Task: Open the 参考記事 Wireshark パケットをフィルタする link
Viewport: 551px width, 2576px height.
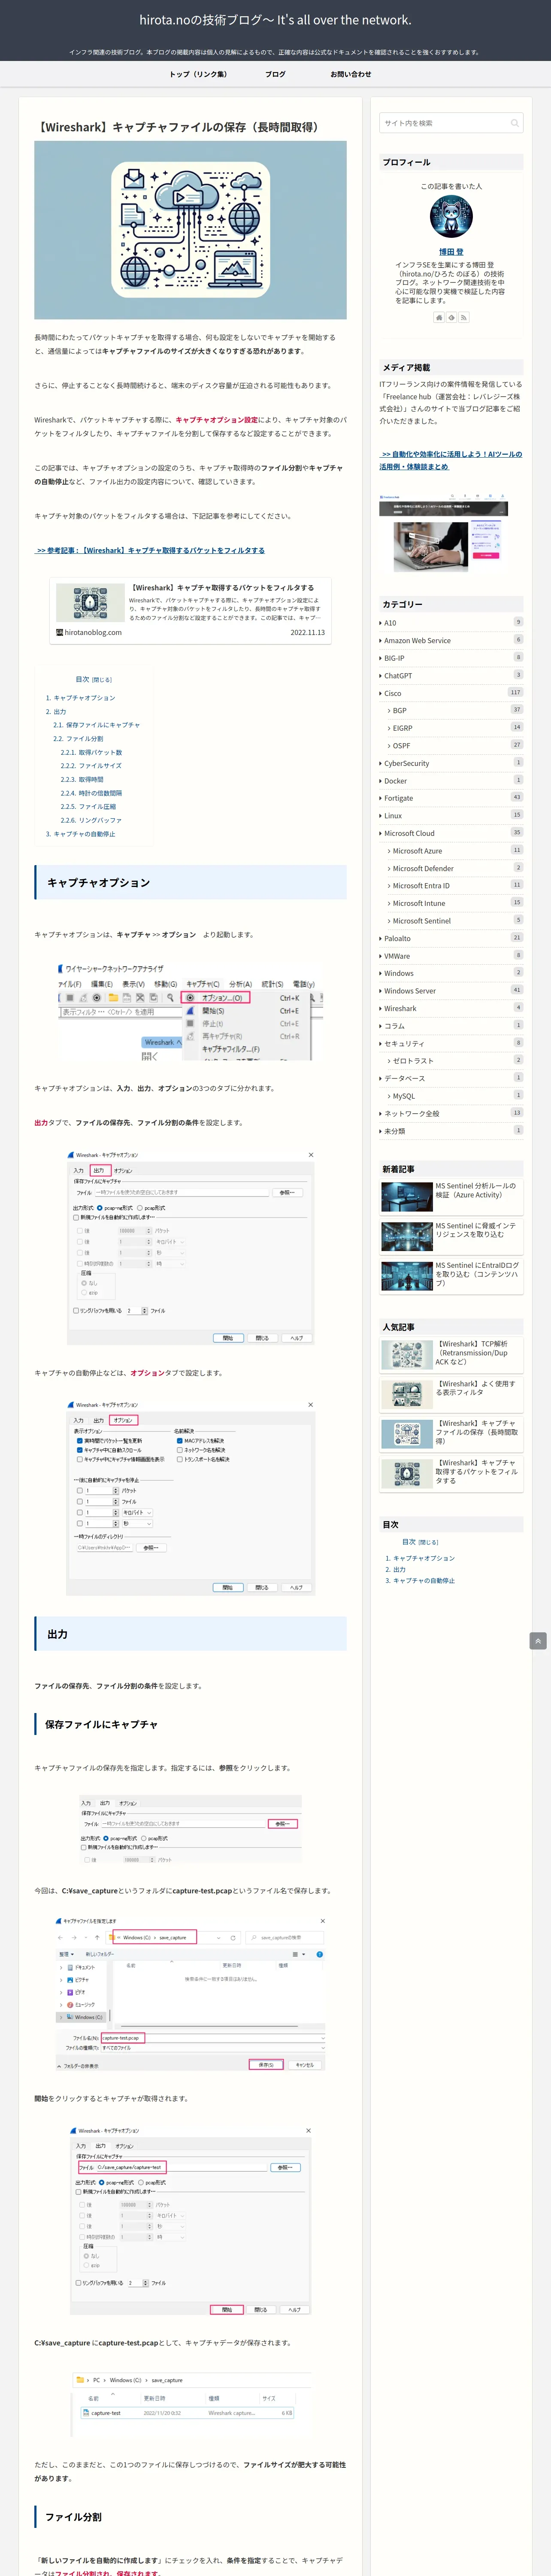Action: 150,550
